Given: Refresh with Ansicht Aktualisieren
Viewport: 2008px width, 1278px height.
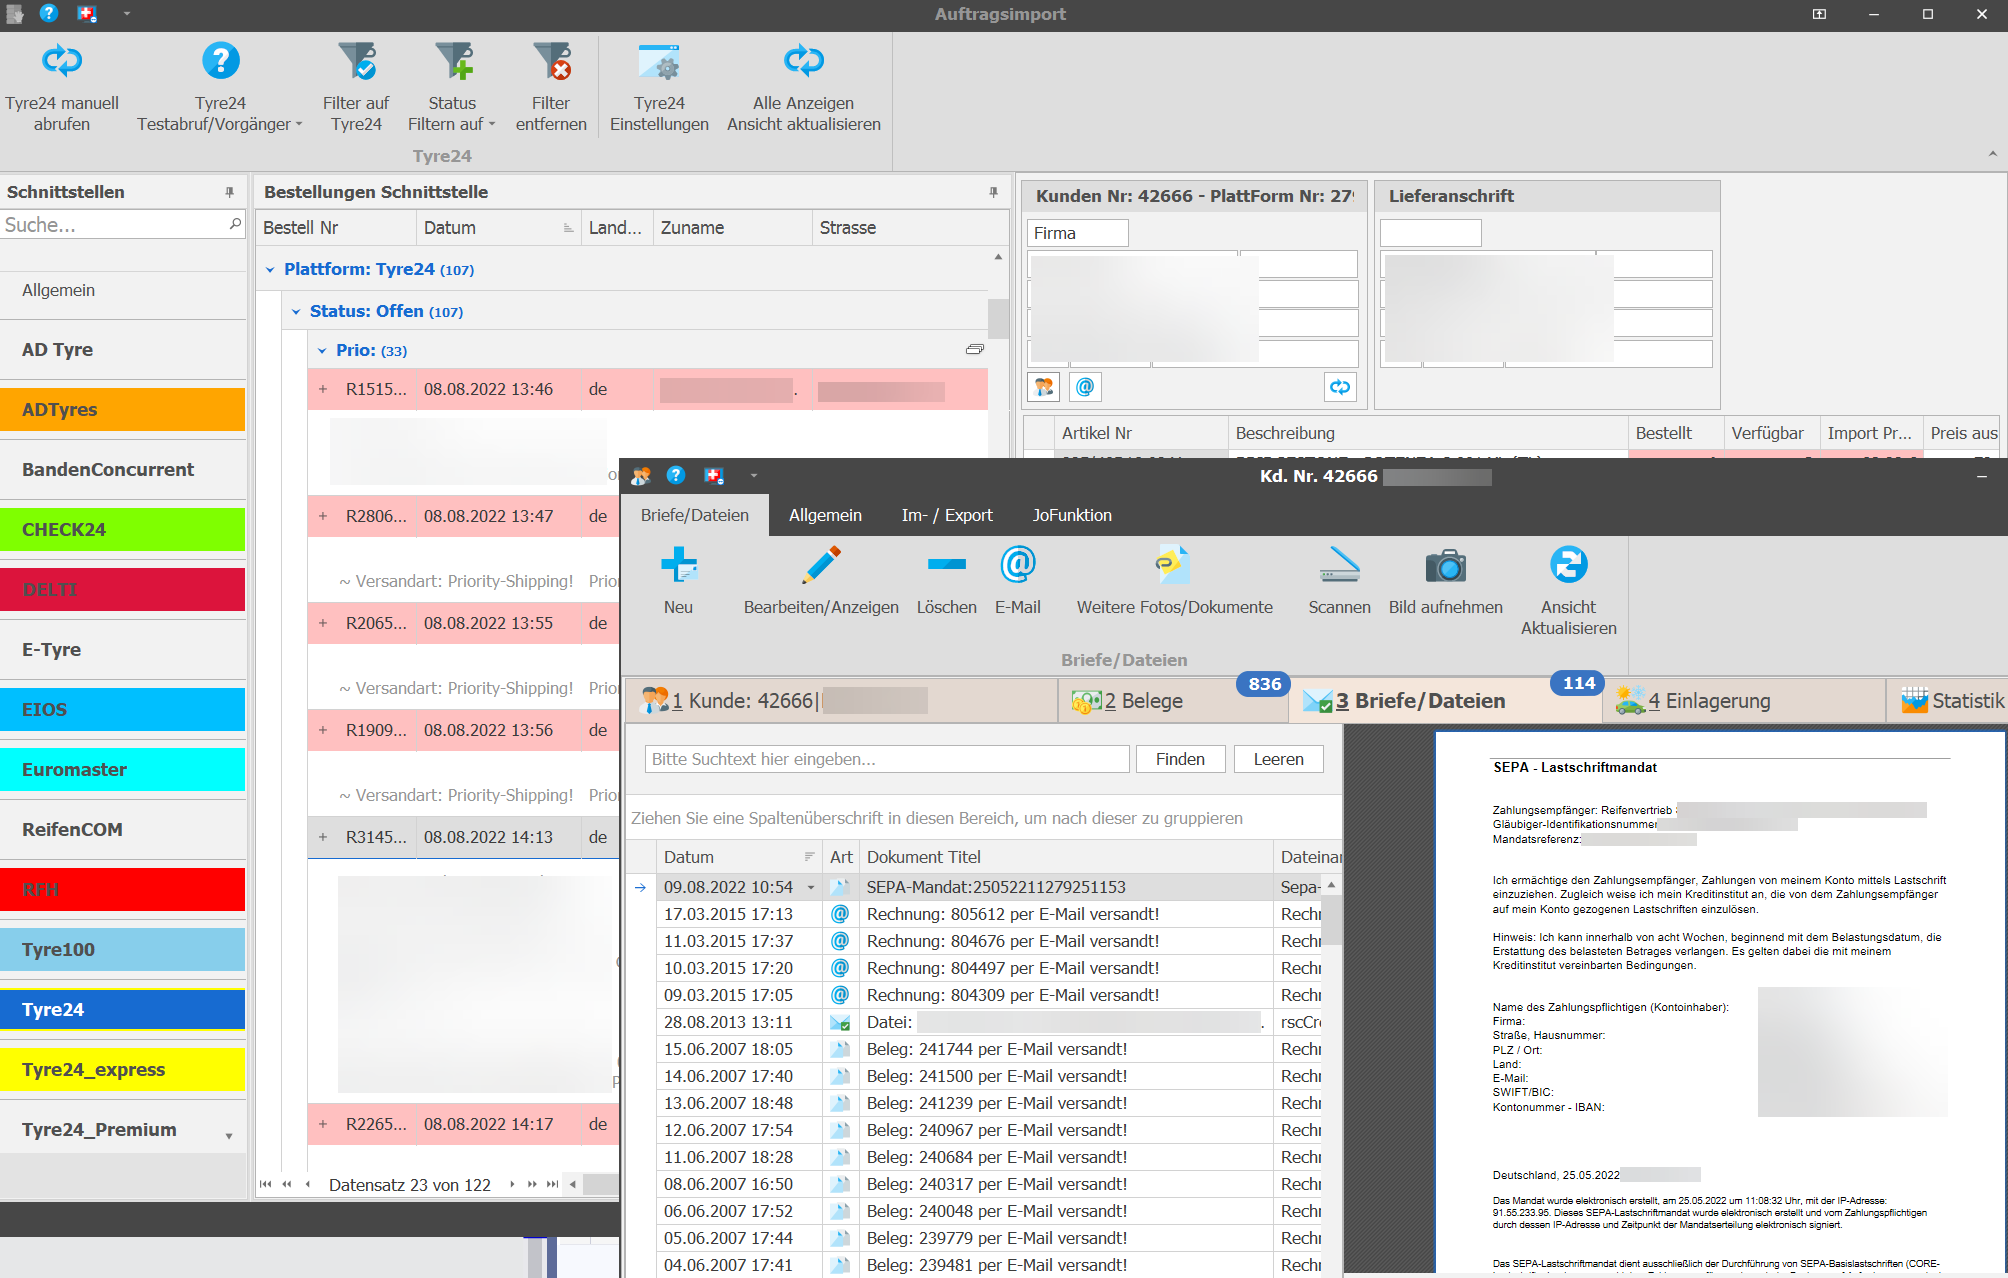Looking at the screenshot, I should [x=1568, y=591].
